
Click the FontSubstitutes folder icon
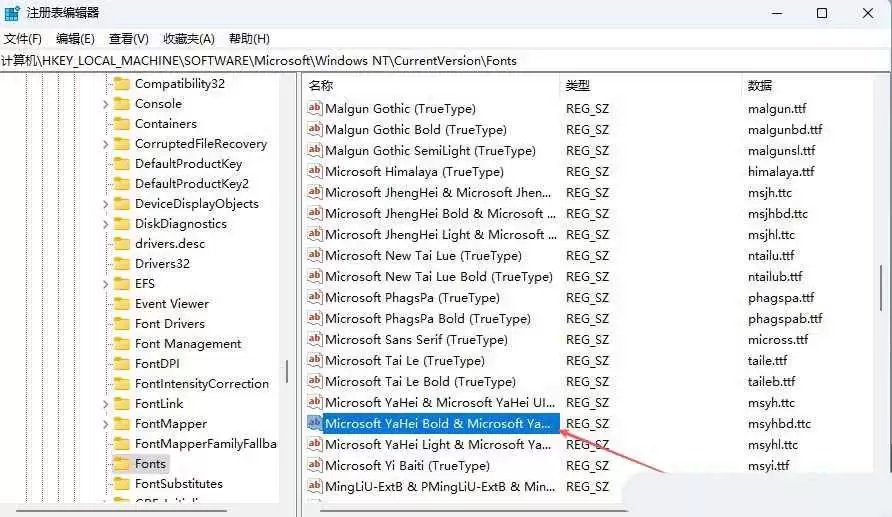(x=122, y=483)
